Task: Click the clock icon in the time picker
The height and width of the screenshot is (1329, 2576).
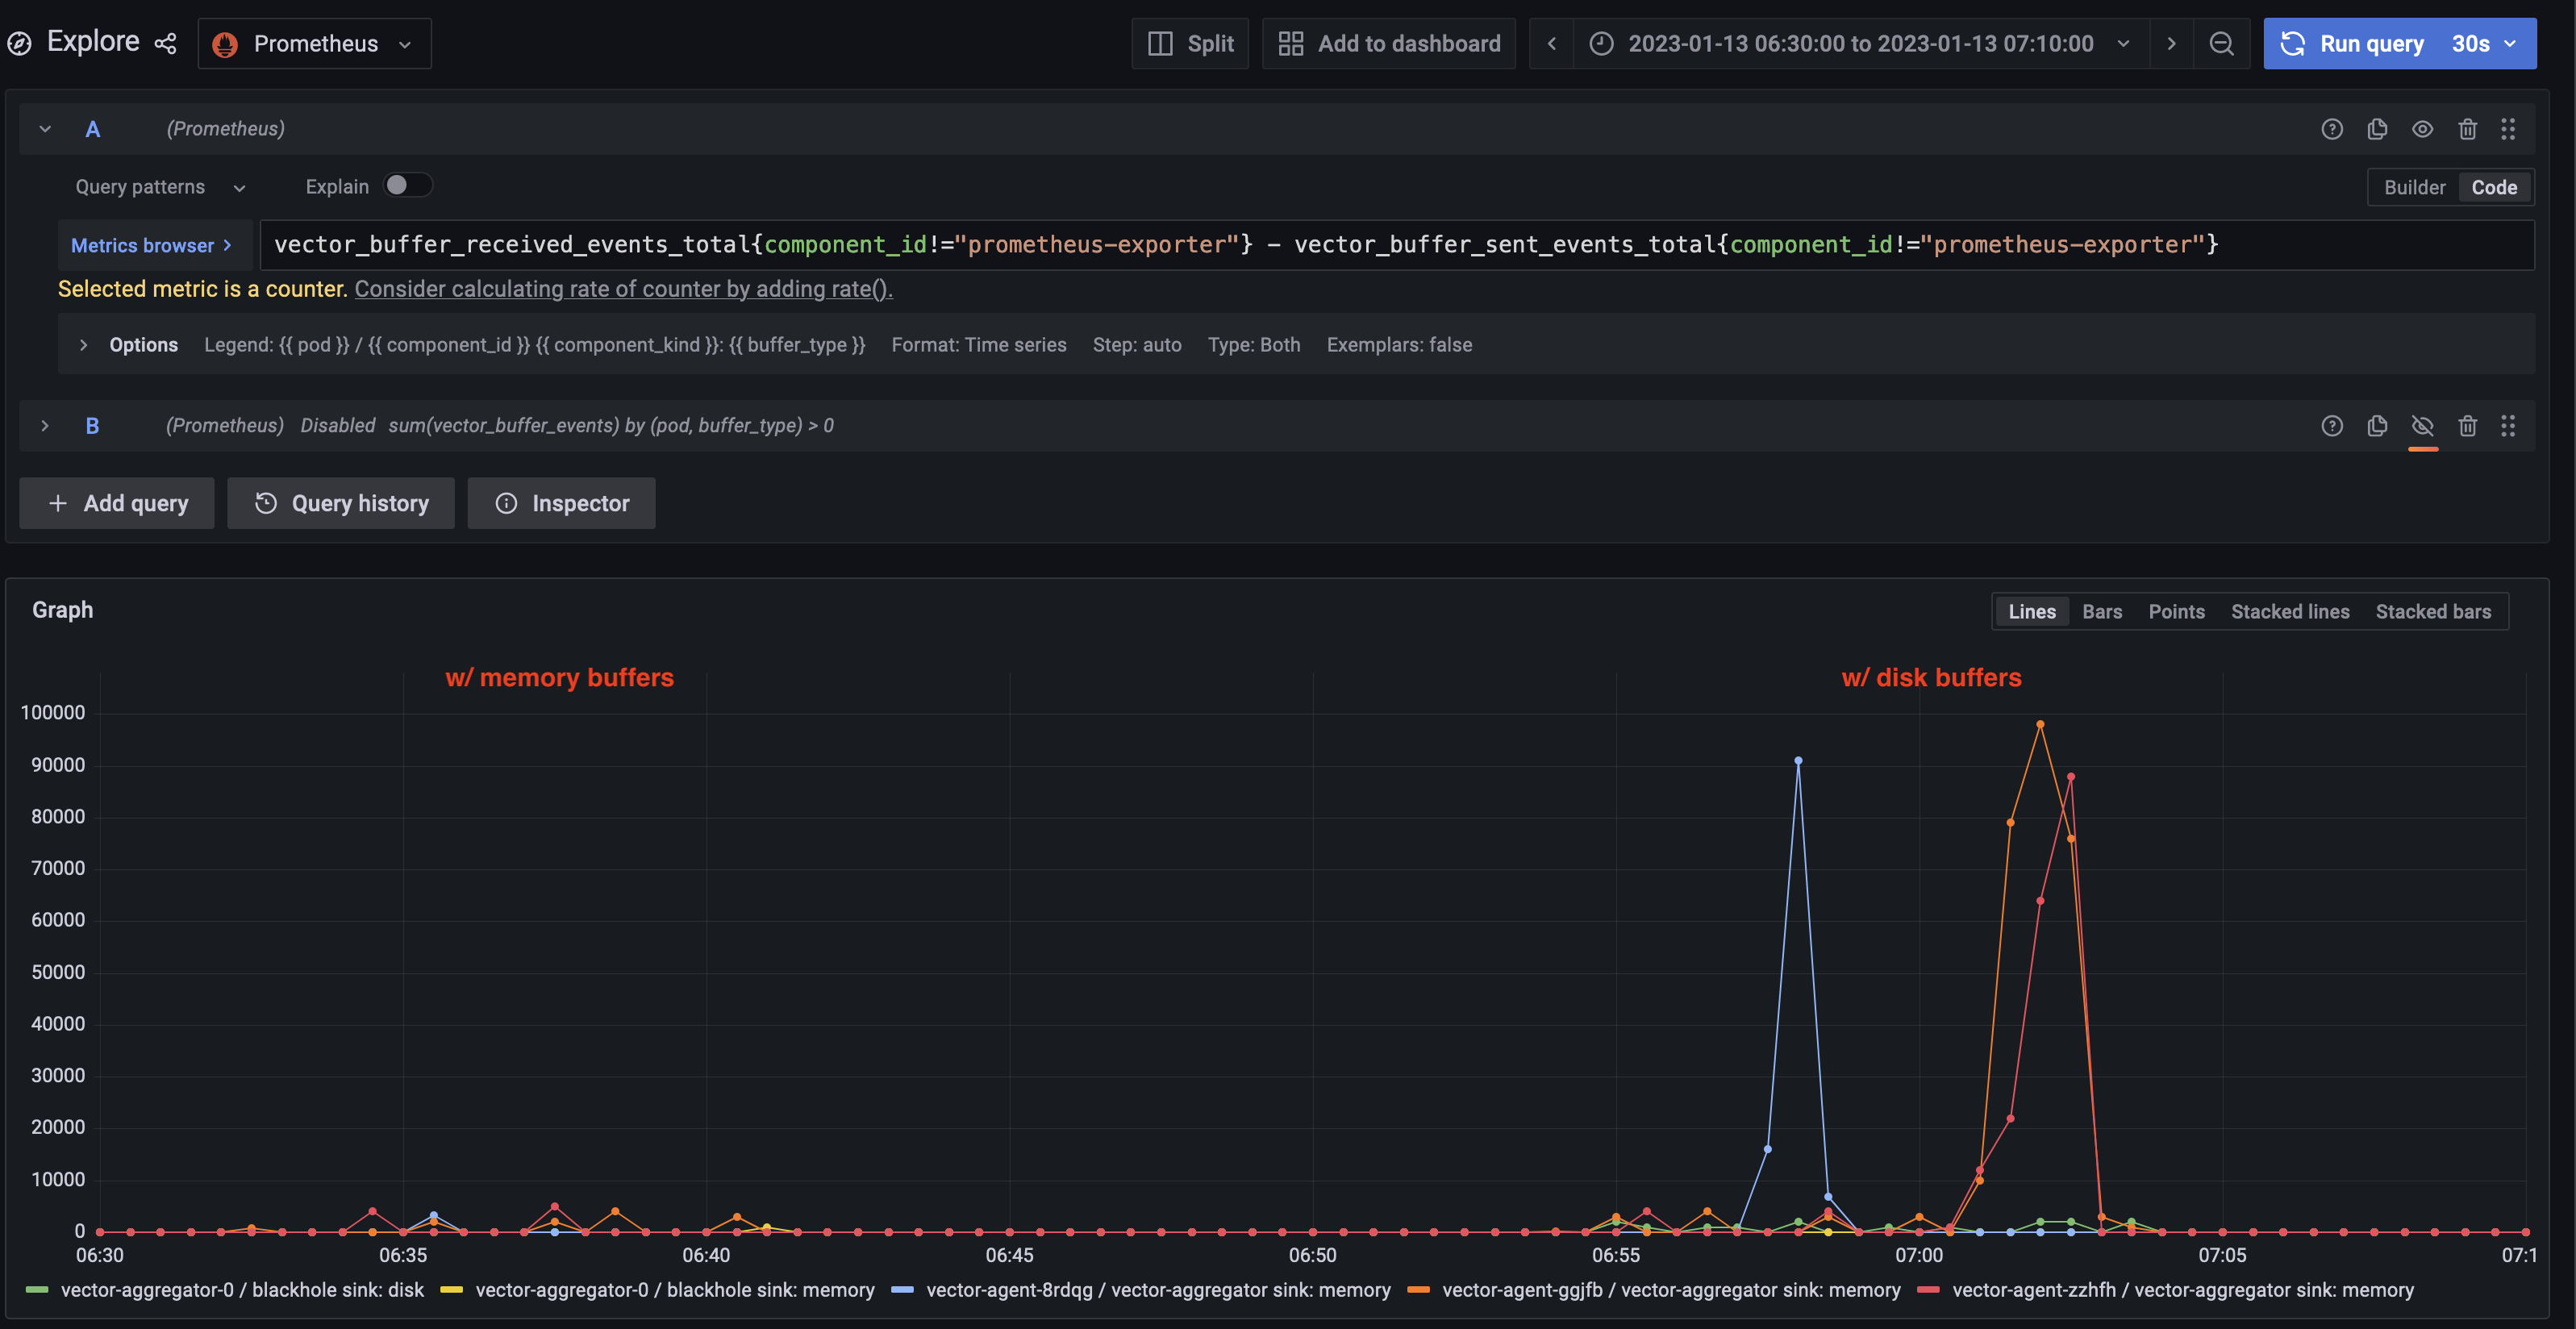Action: click(1601, 43)
